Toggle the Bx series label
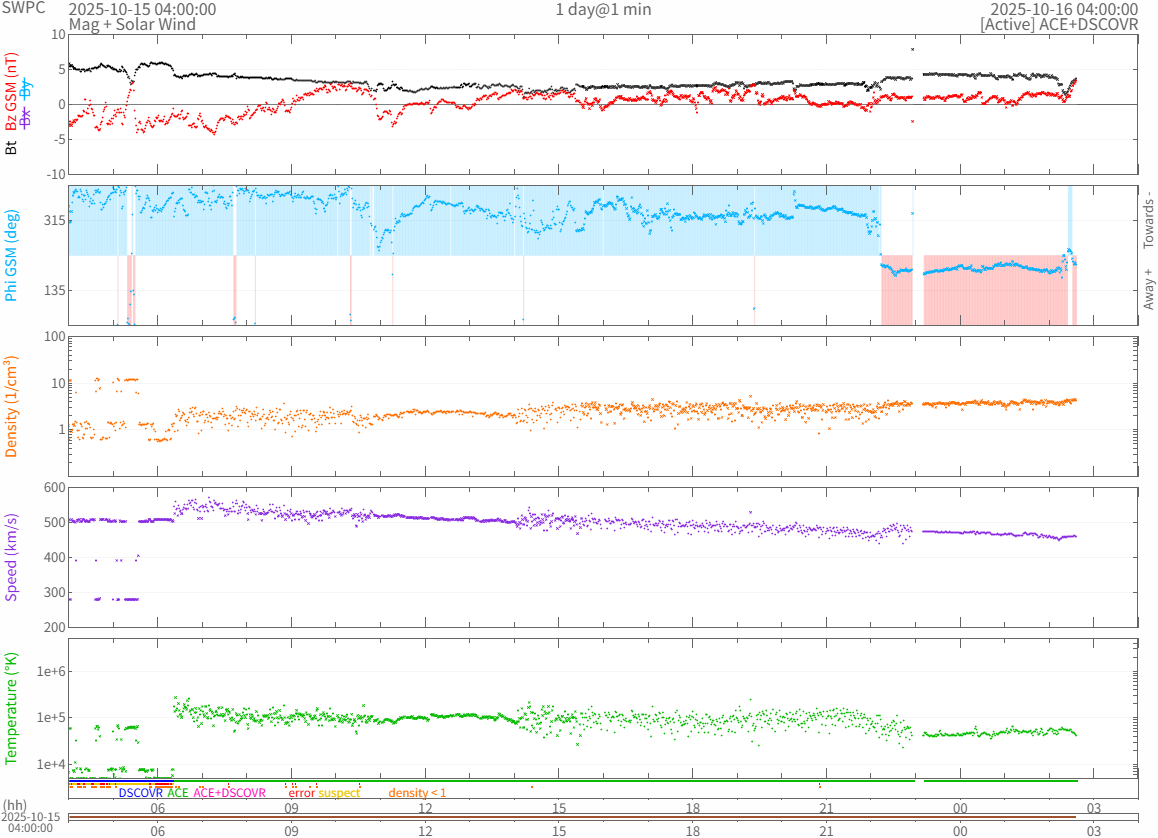 click(27, 117)
